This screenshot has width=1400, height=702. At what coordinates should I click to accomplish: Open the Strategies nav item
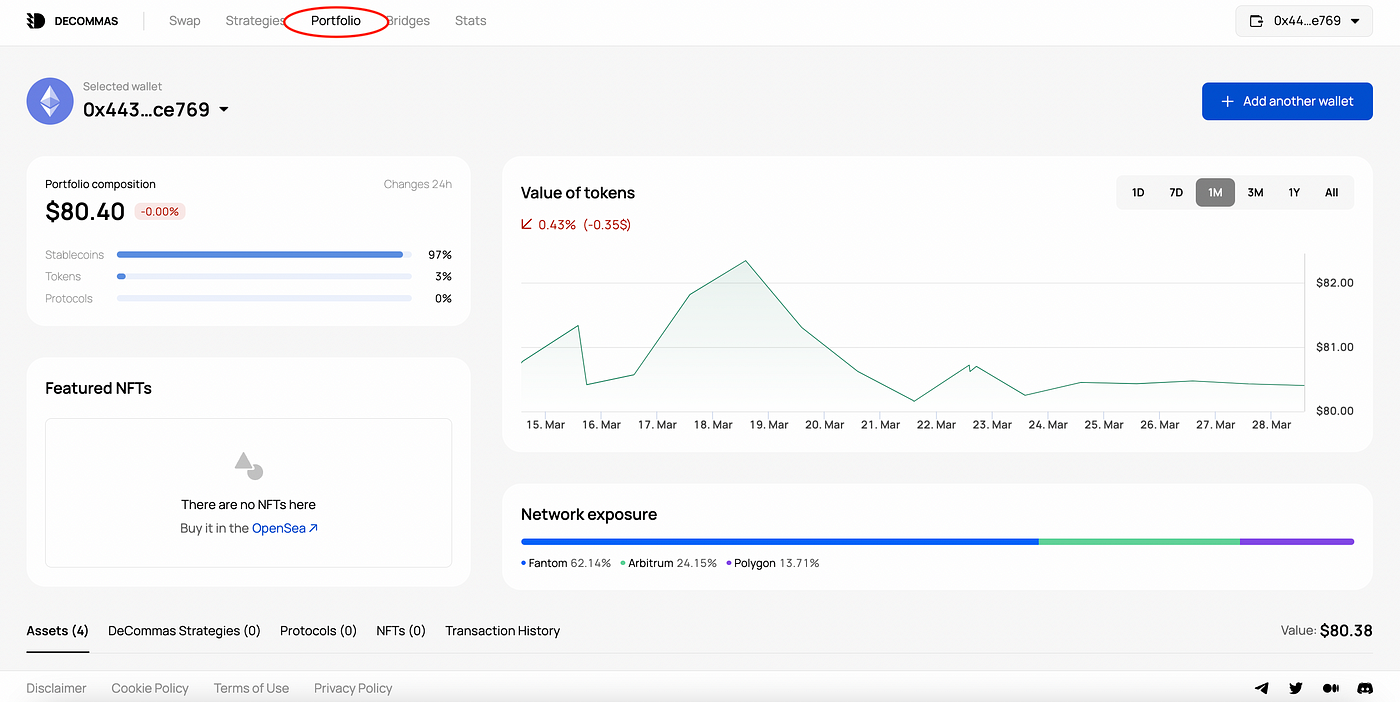pyautogui.click(x=255, y=21)
